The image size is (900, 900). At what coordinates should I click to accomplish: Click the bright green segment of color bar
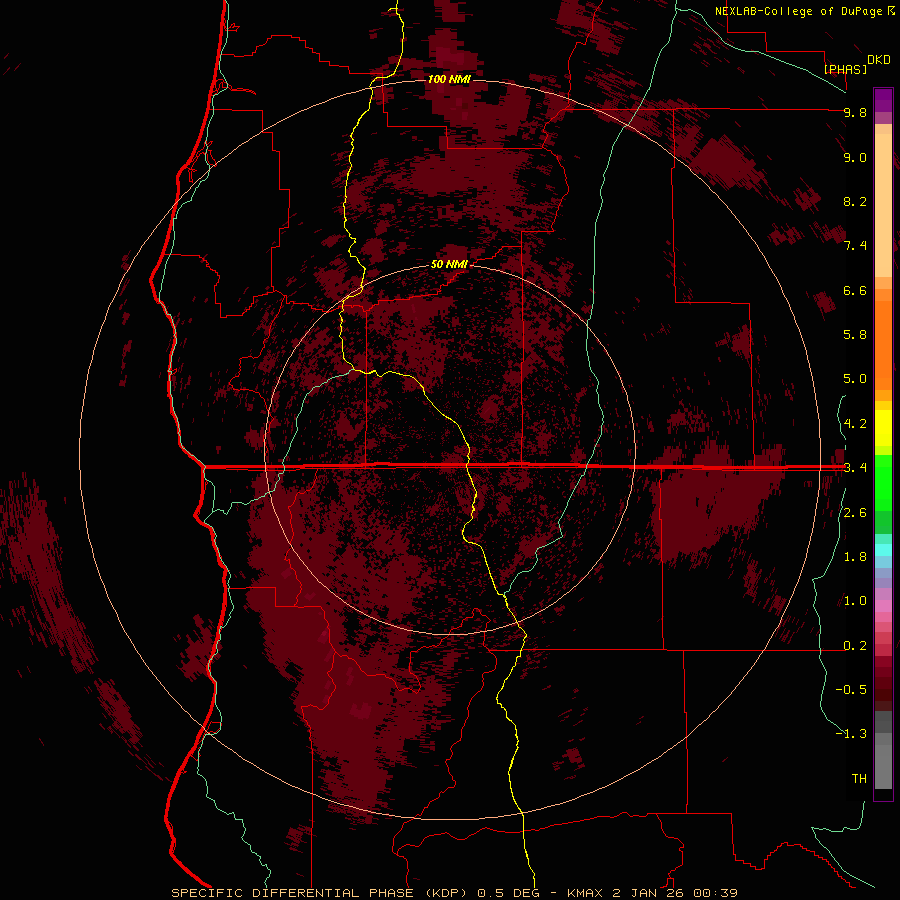tap(883, 482)
